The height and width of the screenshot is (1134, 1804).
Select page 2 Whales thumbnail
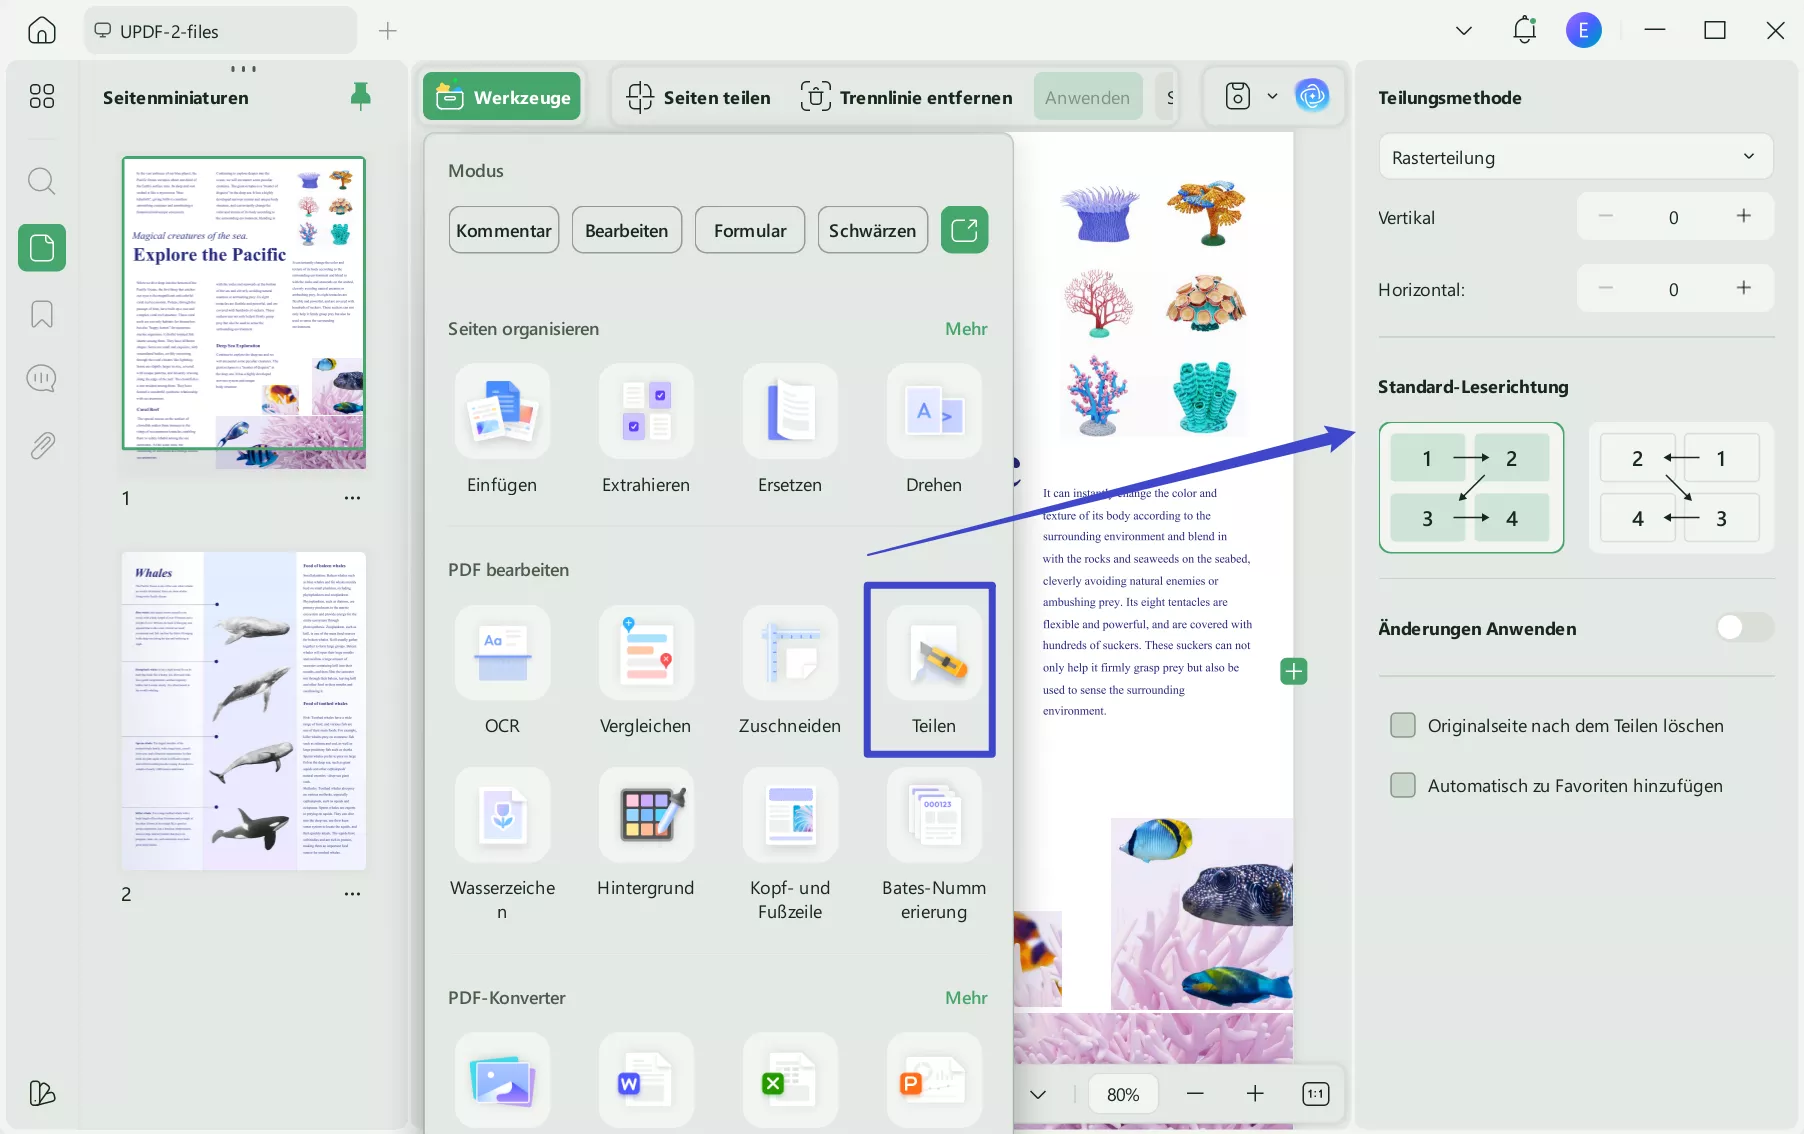(244, 710)
